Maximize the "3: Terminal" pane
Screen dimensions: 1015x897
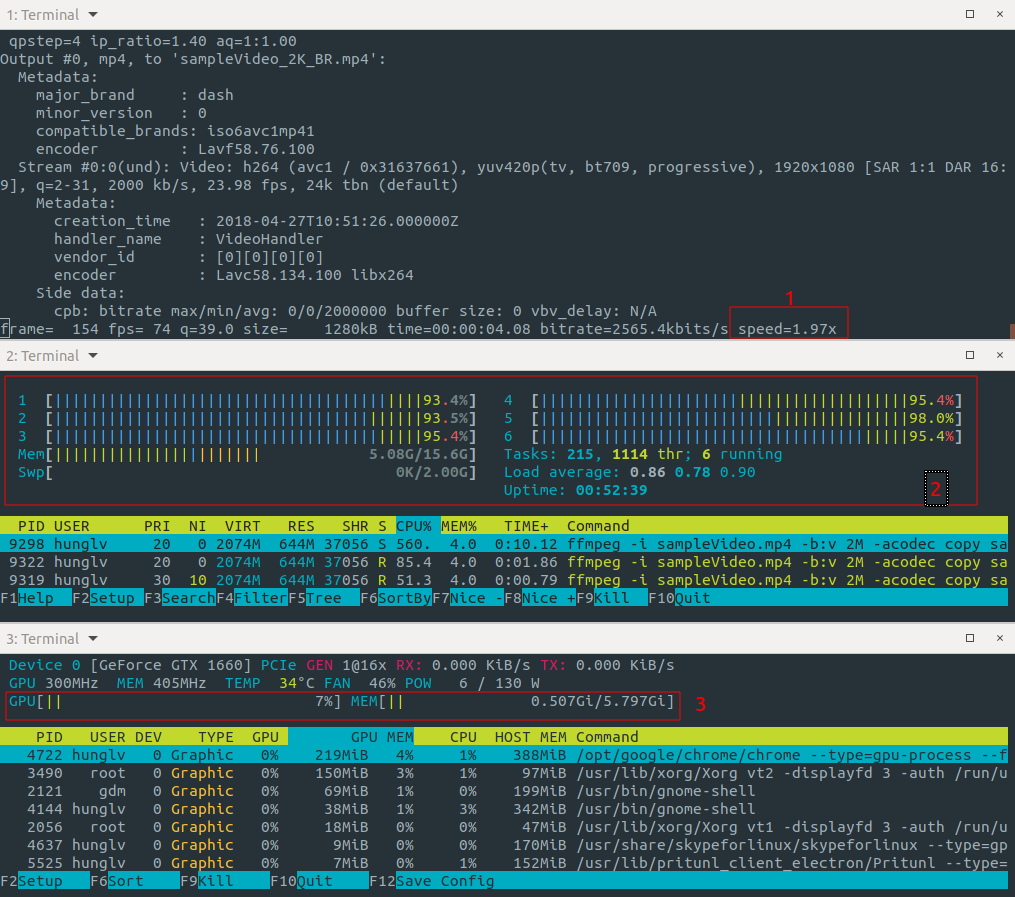click(x=969, y=638)
